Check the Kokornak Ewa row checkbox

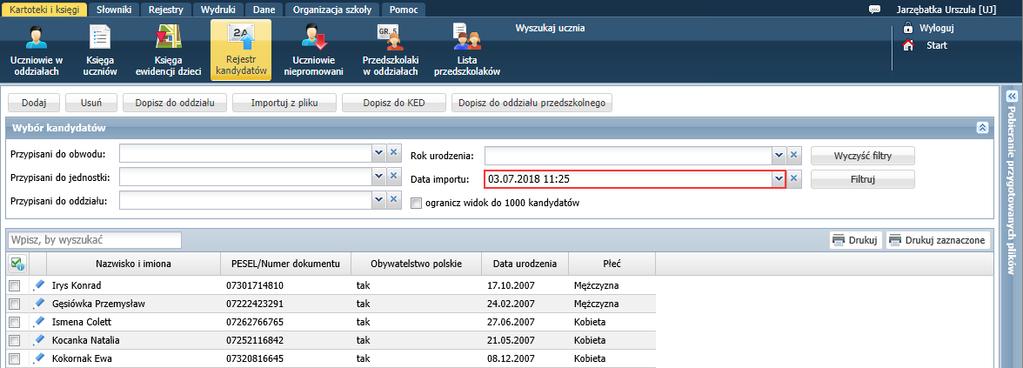(14, 359)
